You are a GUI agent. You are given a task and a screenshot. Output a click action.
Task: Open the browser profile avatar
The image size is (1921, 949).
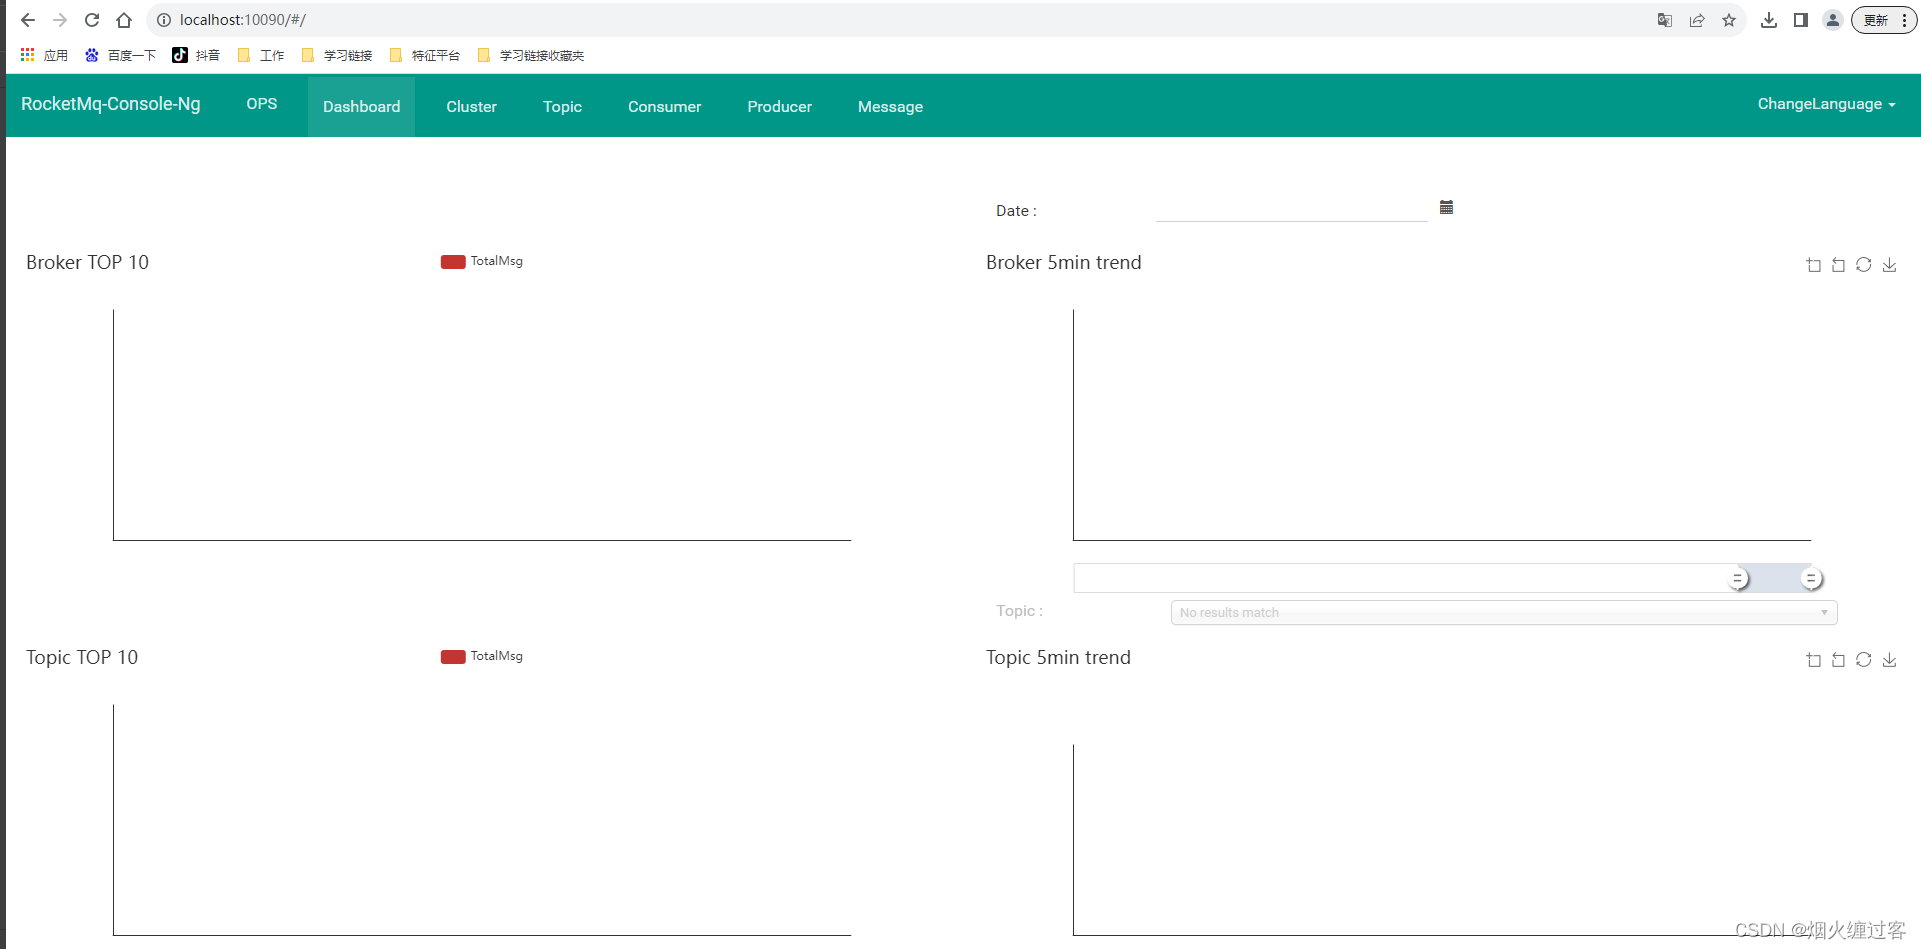(1833, 20)
